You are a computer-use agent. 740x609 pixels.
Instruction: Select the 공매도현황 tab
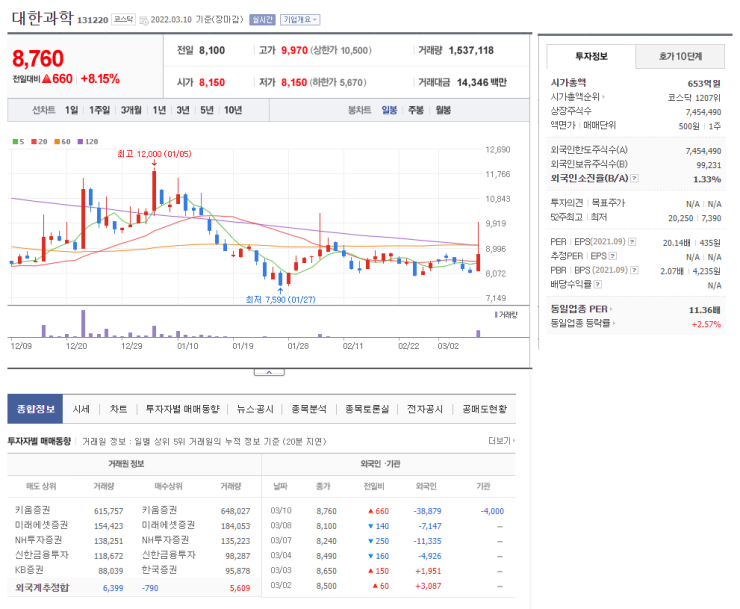click(484, 409)
